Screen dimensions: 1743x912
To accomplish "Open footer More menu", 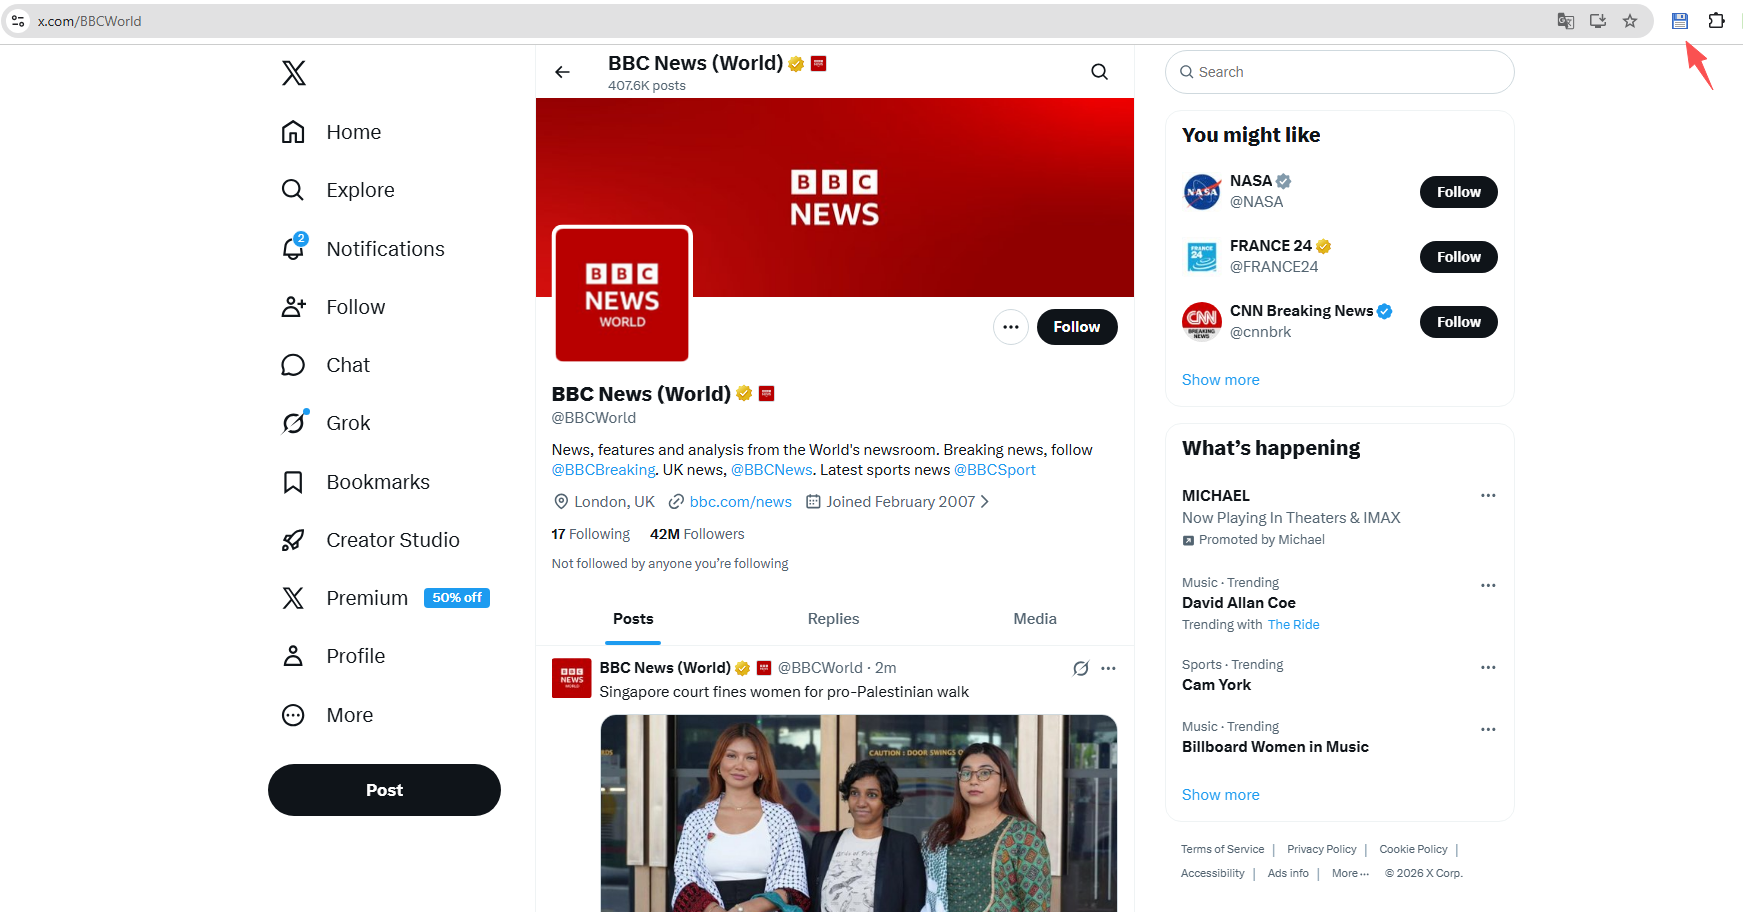I will (1350, 873).
